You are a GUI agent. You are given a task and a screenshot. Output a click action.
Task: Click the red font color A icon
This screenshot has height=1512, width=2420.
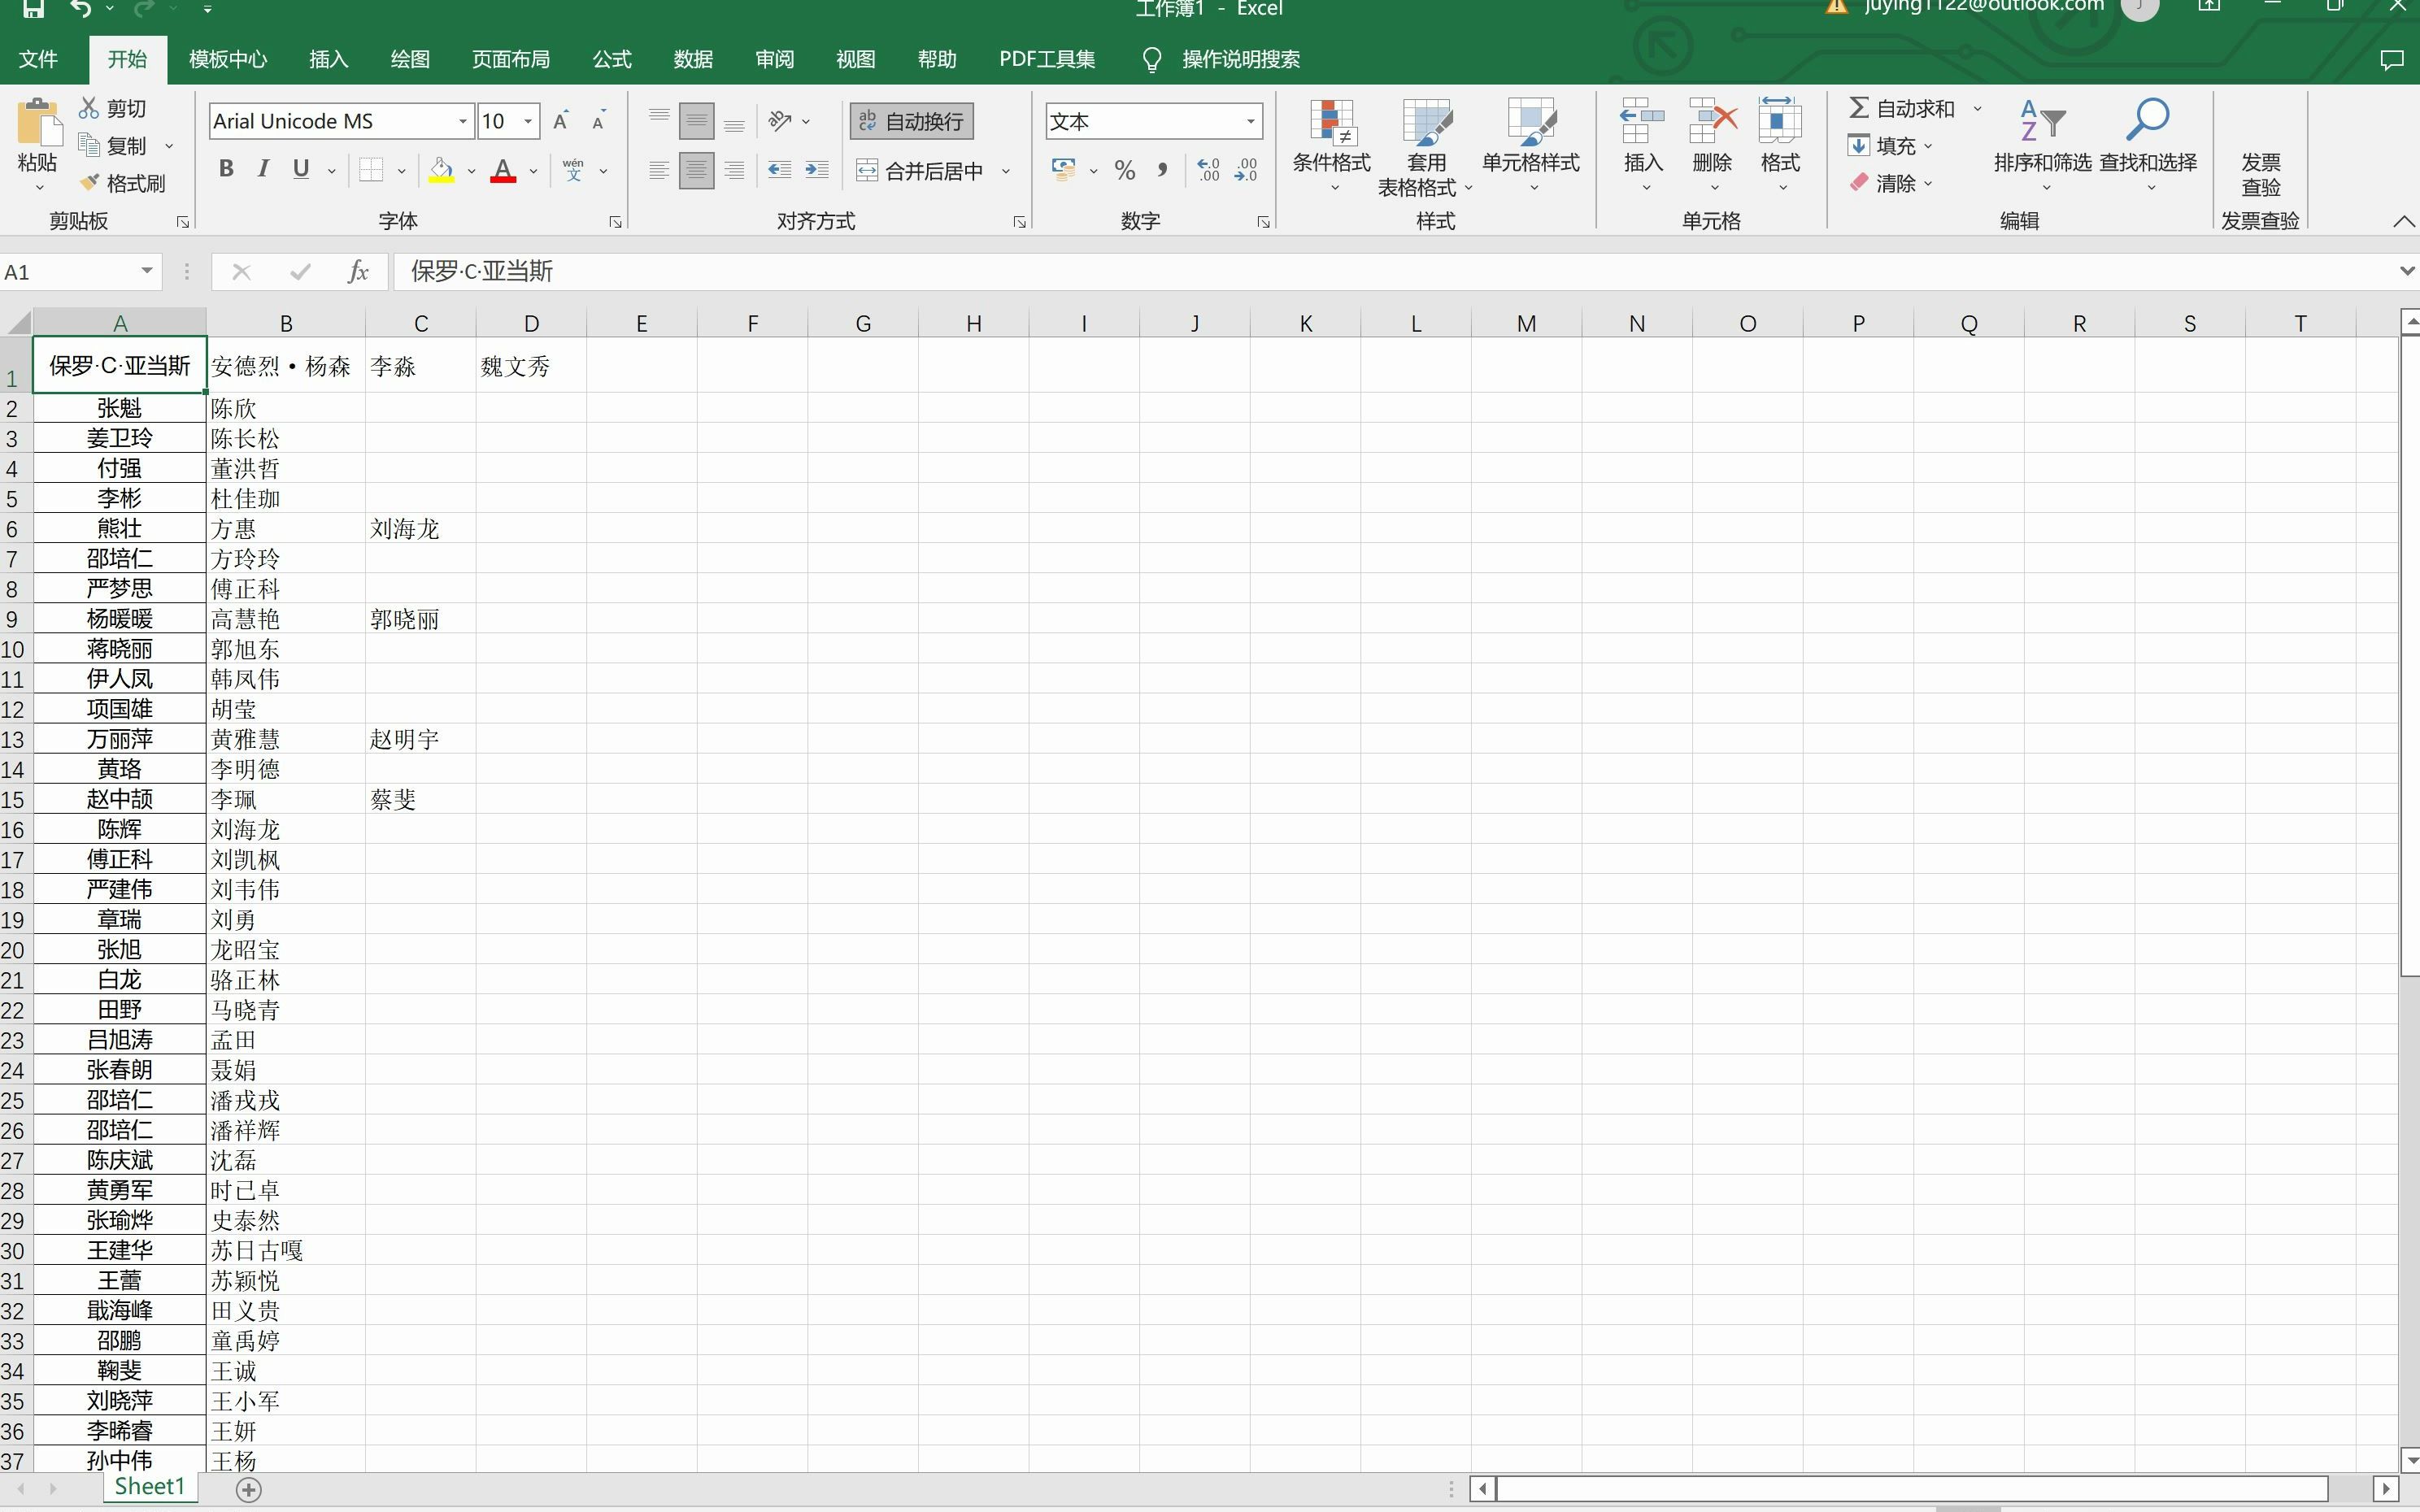click(504, 170)
